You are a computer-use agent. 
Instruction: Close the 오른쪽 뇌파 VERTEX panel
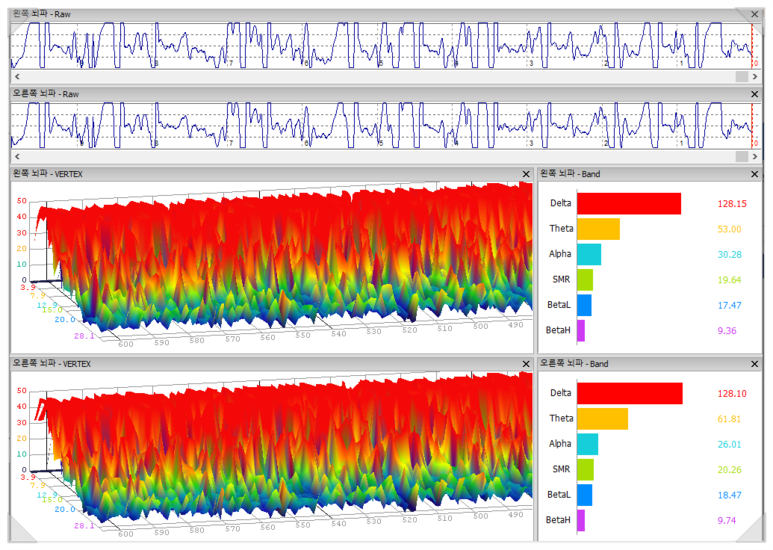pos(526,363)
